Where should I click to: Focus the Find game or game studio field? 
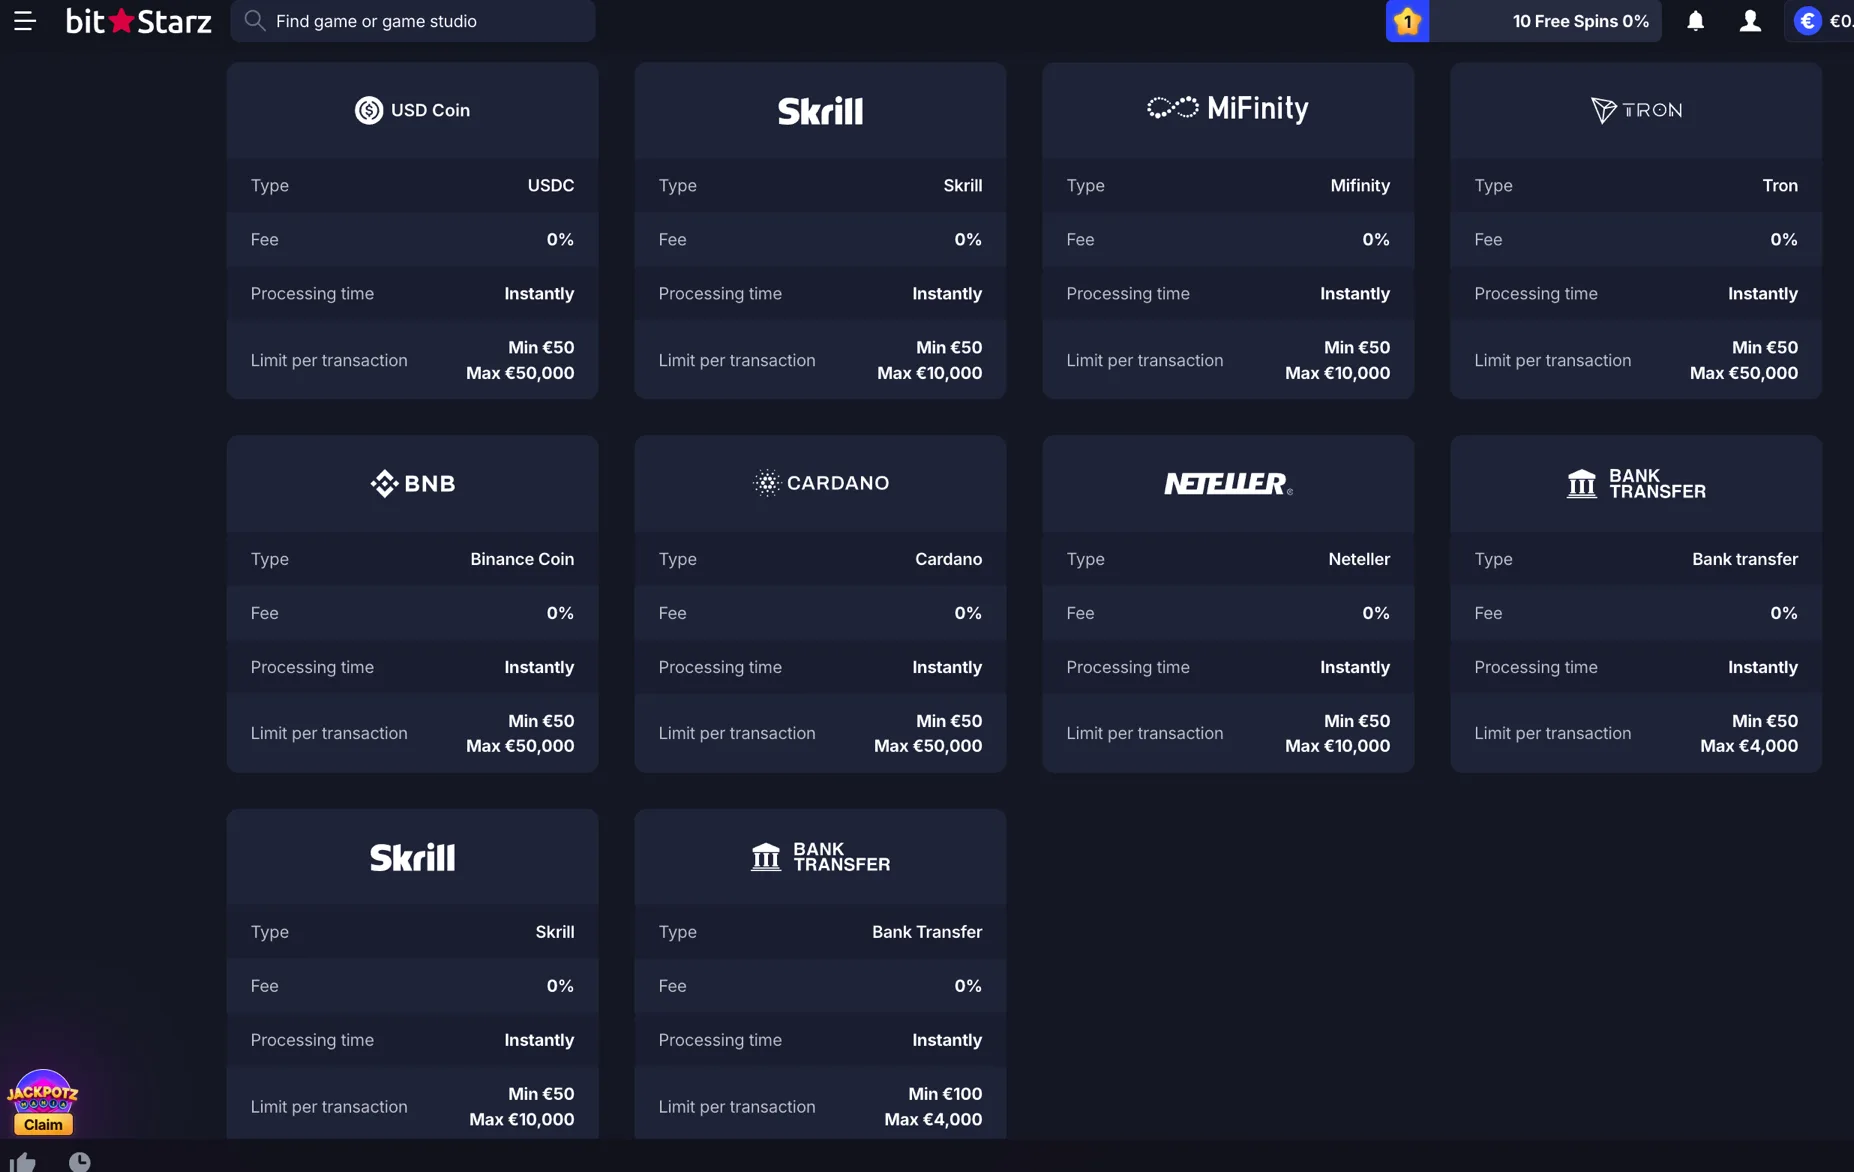coord(413,21)
